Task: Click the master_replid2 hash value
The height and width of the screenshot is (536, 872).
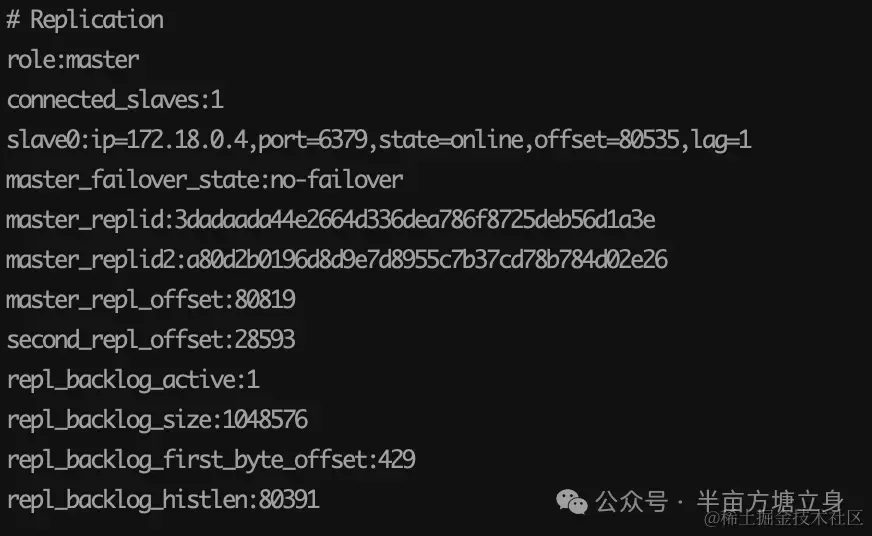Action: pos(427,260)
